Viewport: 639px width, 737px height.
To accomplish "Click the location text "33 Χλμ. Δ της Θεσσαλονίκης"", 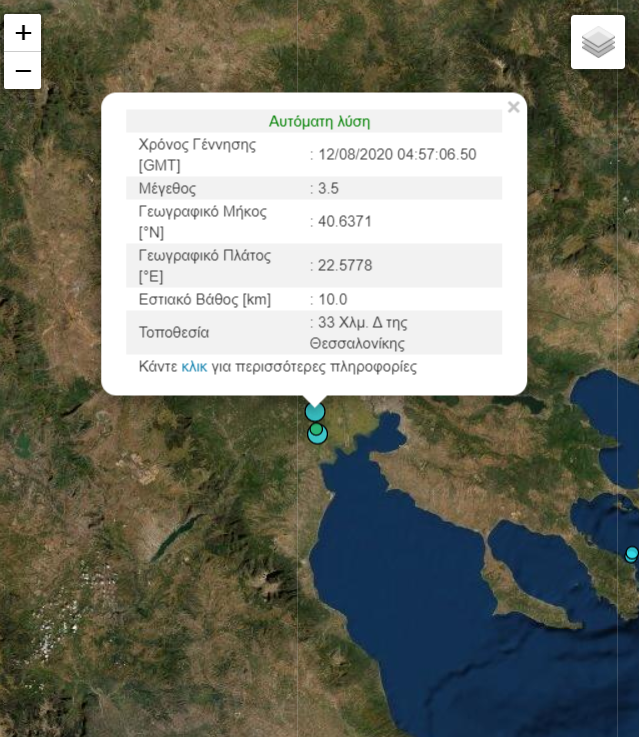I will 362,332.
